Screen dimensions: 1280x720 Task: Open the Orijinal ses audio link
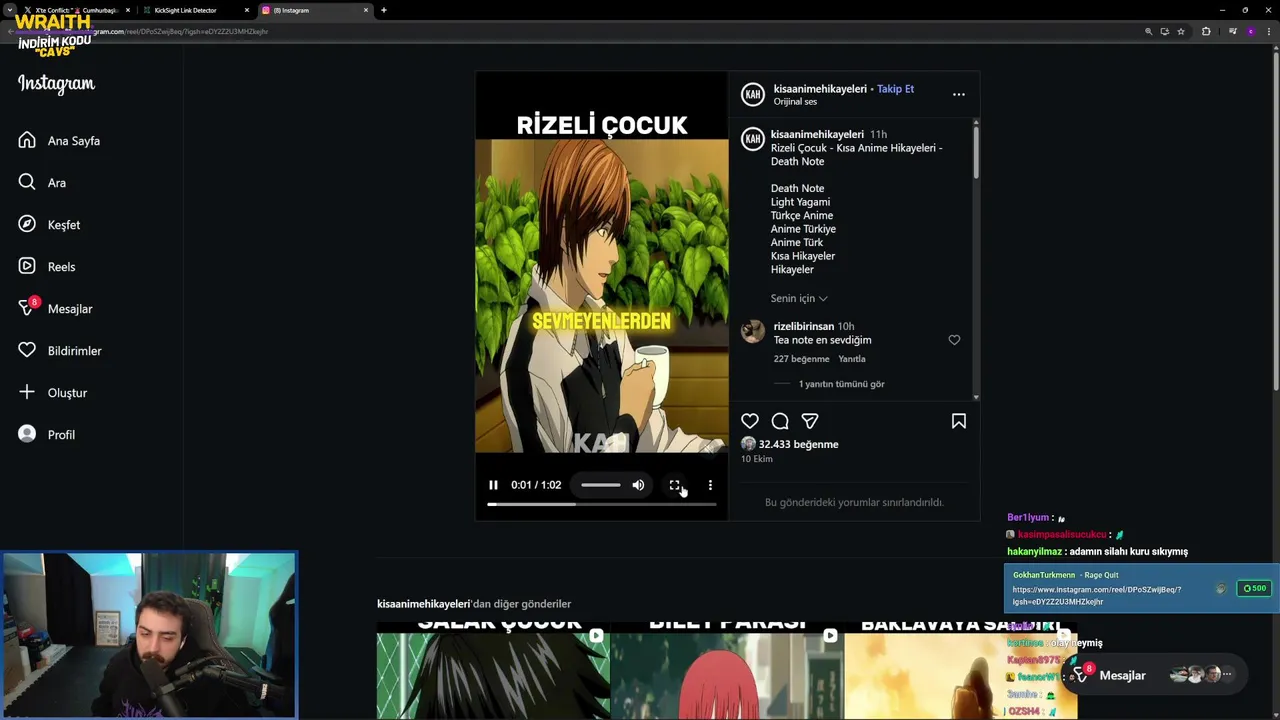pos(795,102)
